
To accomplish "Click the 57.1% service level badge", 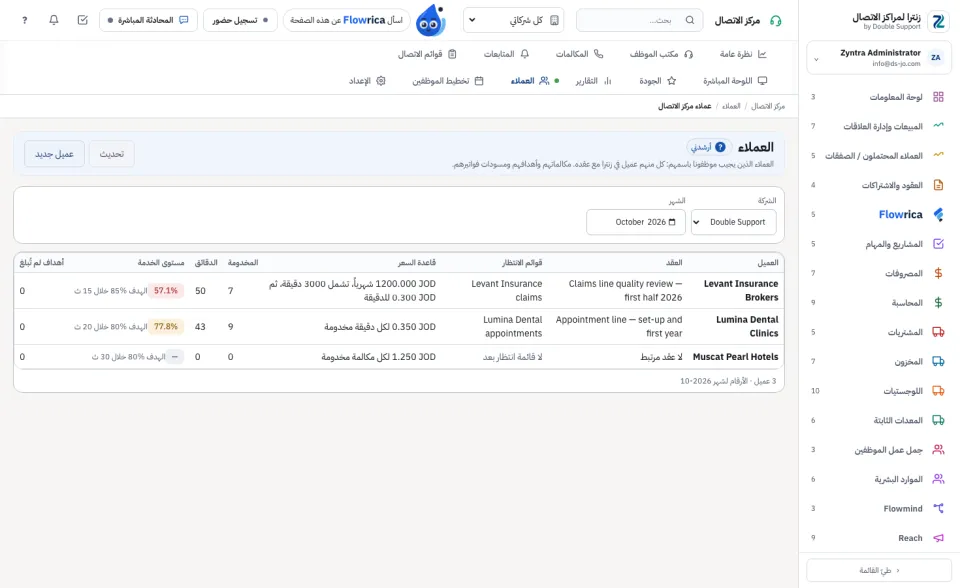I will tap(166, 290).
